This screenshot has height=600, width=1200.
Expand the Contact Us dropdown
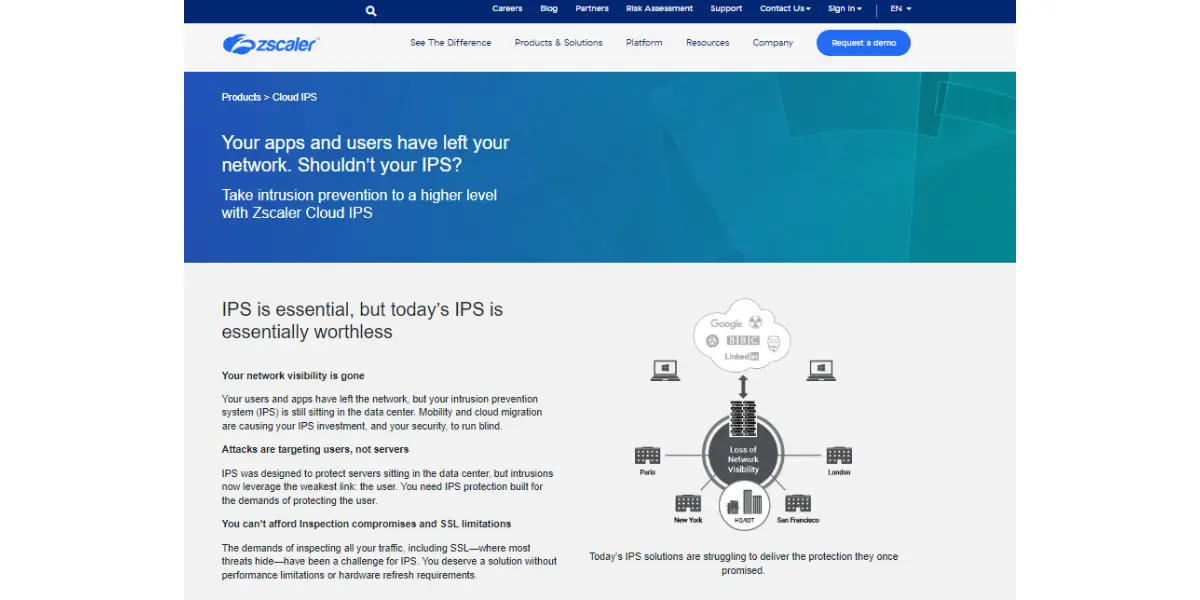coord(785,9)
